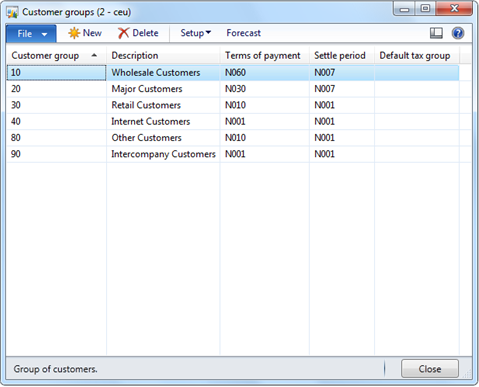Select Internet Customers N001 terms of payment

pos(265,121)
